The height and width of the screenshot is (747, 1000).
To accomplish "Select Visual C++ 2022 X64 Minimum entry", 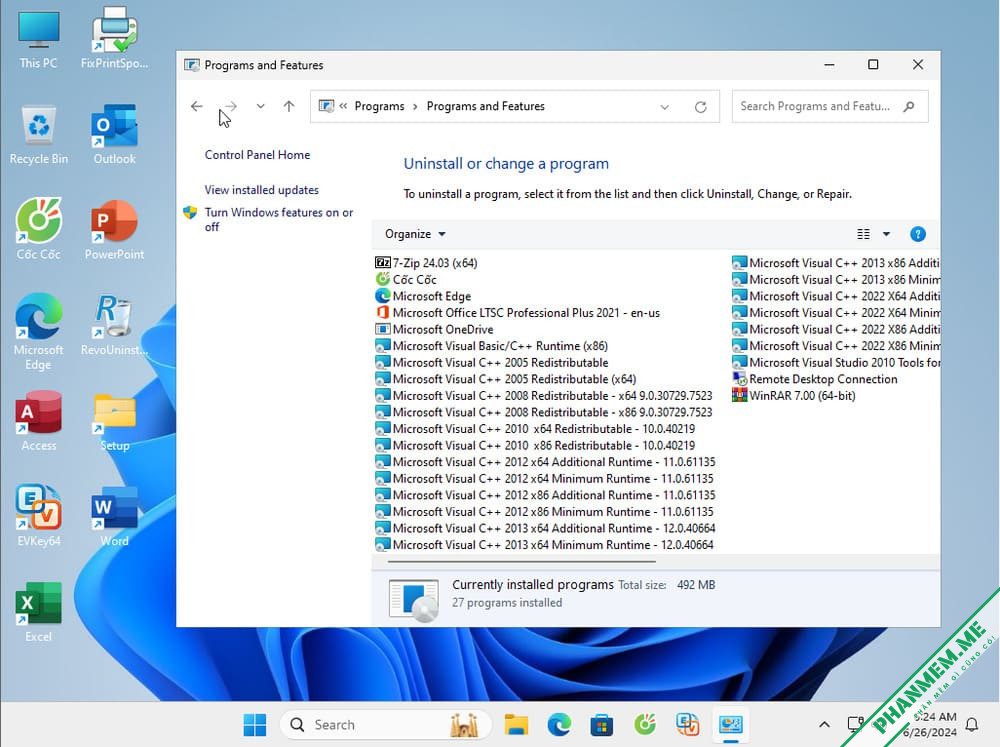I will pyautogui.click(x=835, y=313).
